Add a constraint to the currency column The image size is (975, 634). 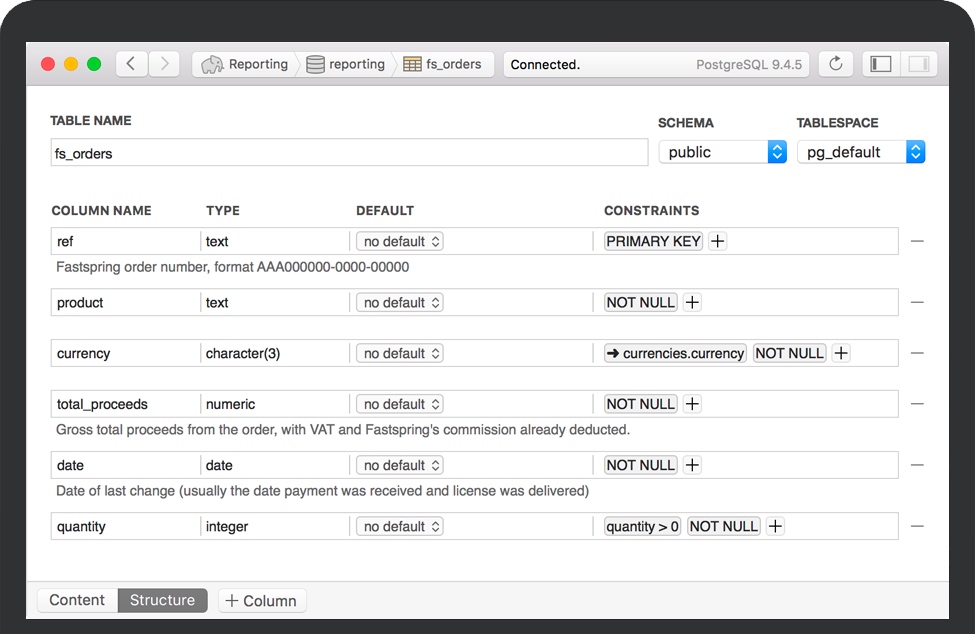point(841,353)
